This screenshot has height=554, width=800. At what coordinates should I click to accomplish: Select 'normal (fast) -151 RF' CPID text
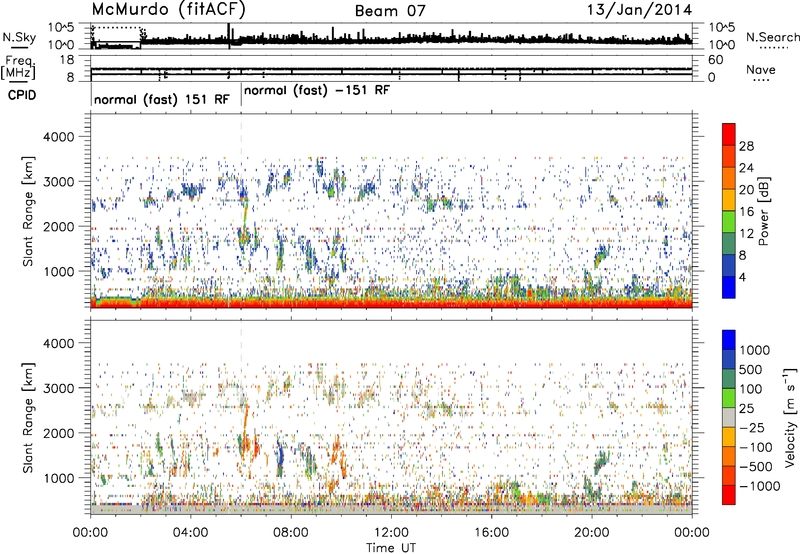[x=317, y=91]
